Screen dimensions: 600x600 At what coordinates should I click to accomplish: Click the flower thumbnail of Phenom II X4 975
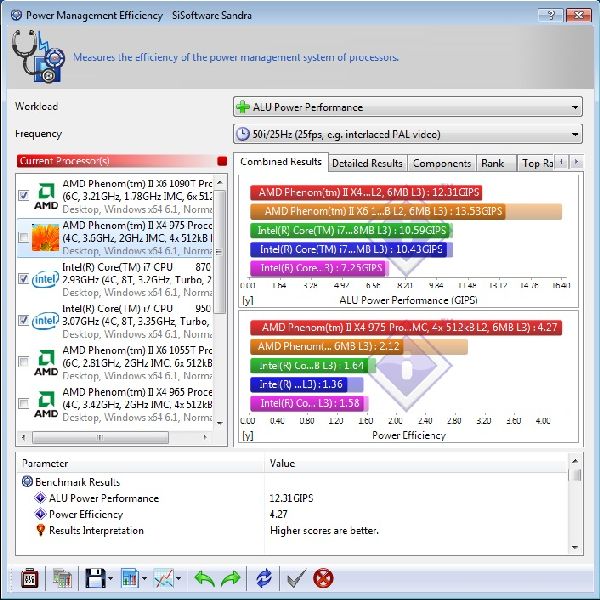pyautogui.click(x=45, y=237)
